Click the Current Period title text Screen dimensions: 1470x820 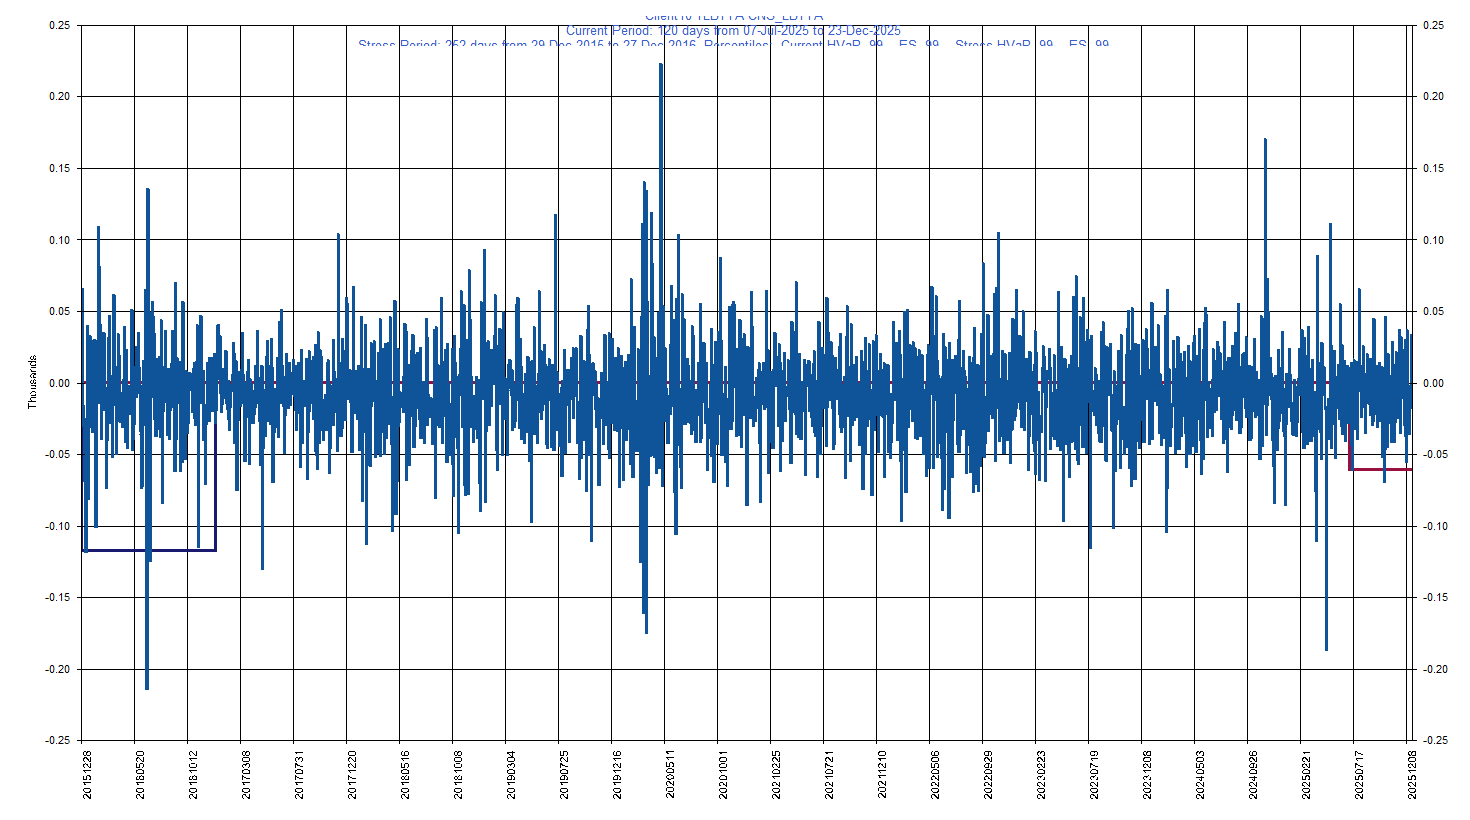pos(733,31)
